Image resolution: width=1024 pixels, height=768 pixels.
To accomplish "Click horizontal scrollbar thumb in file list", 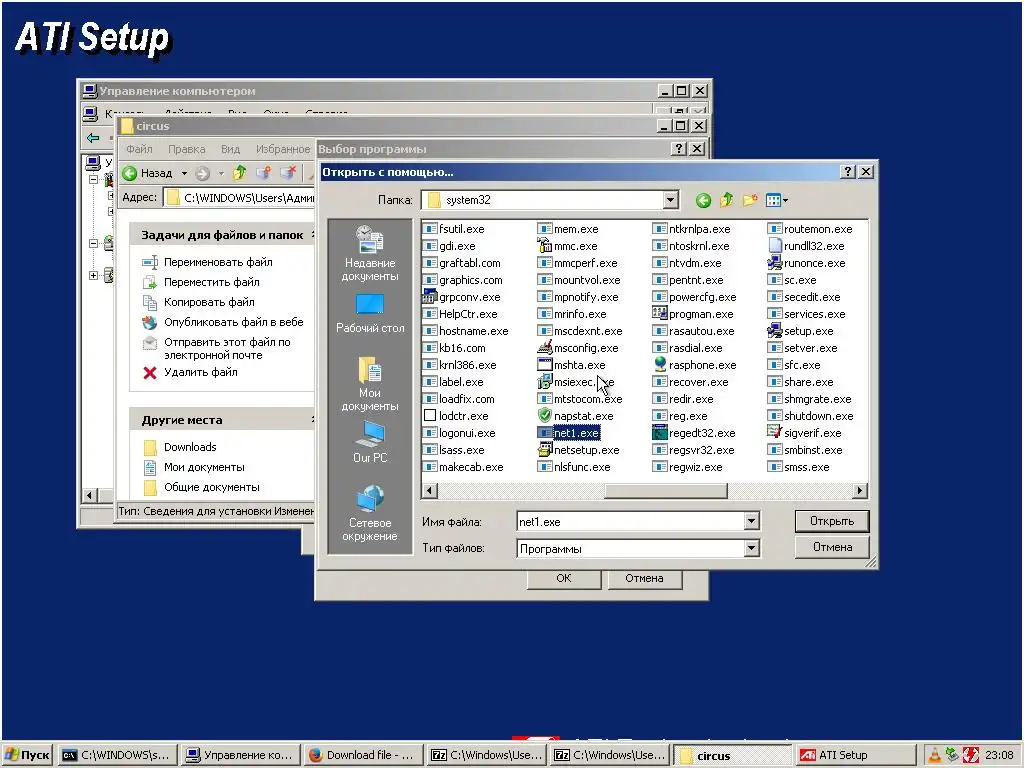I will [x=665, y=490].
